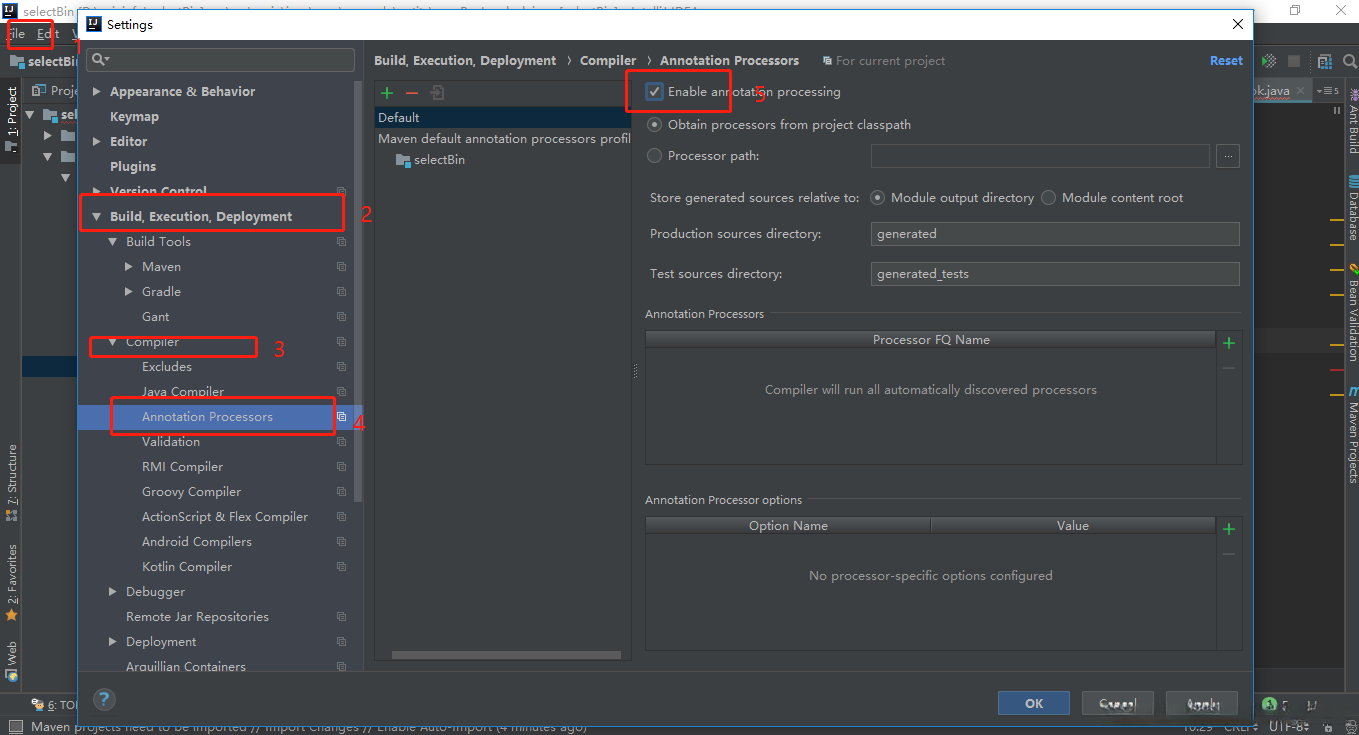The height and width of the screenshot is (735, 1359).
Task: Open the Android Compilers settings page
Action: [x=197, y=542]
